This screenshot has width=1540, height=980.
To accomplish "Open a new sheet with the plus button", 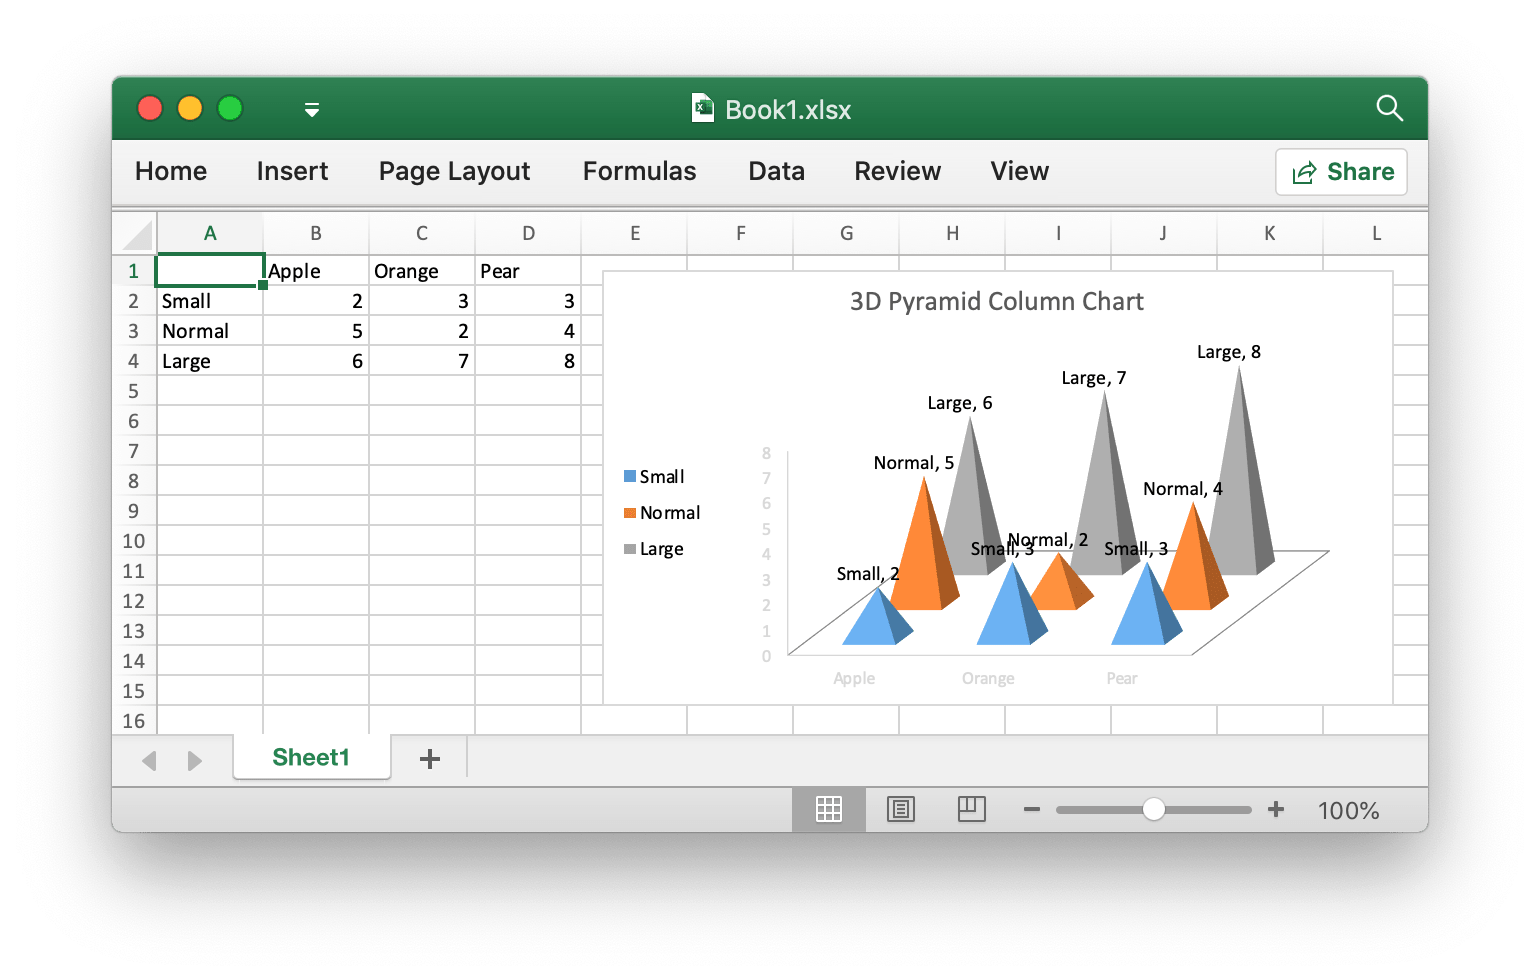I will click(429, 758).
